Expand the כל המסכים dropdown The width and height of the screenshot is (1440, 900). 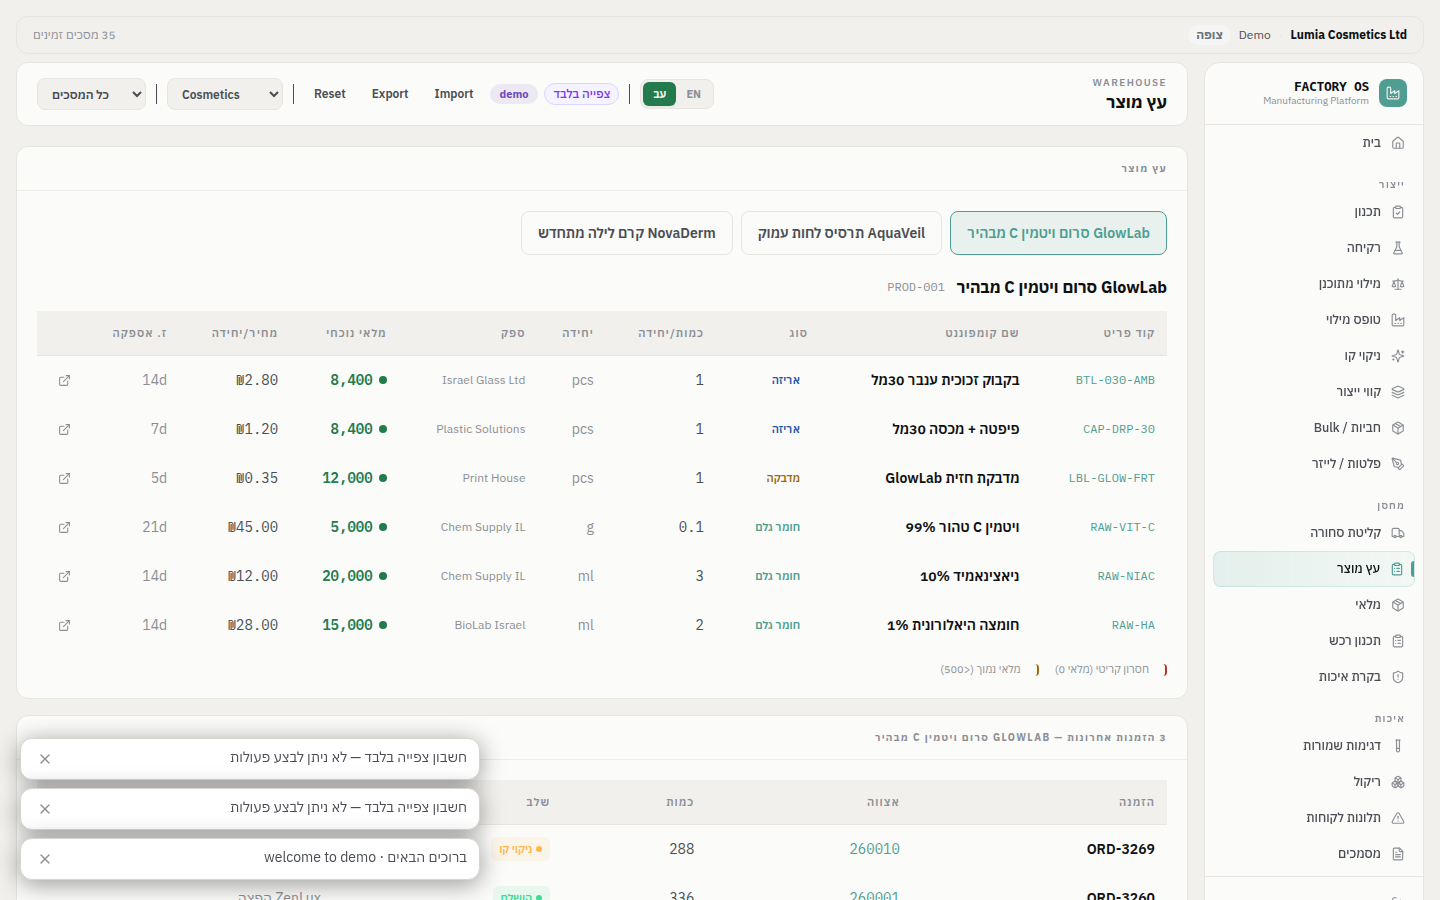[92, 94]
